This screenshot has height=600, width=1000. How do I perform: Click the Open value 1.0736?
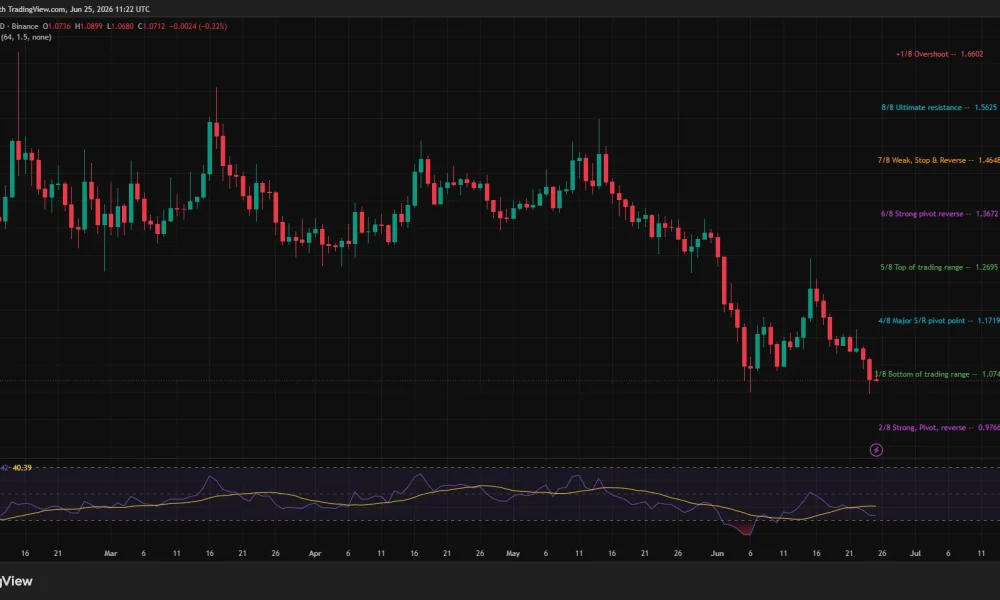pyautogui.click(x=57, y=26)
